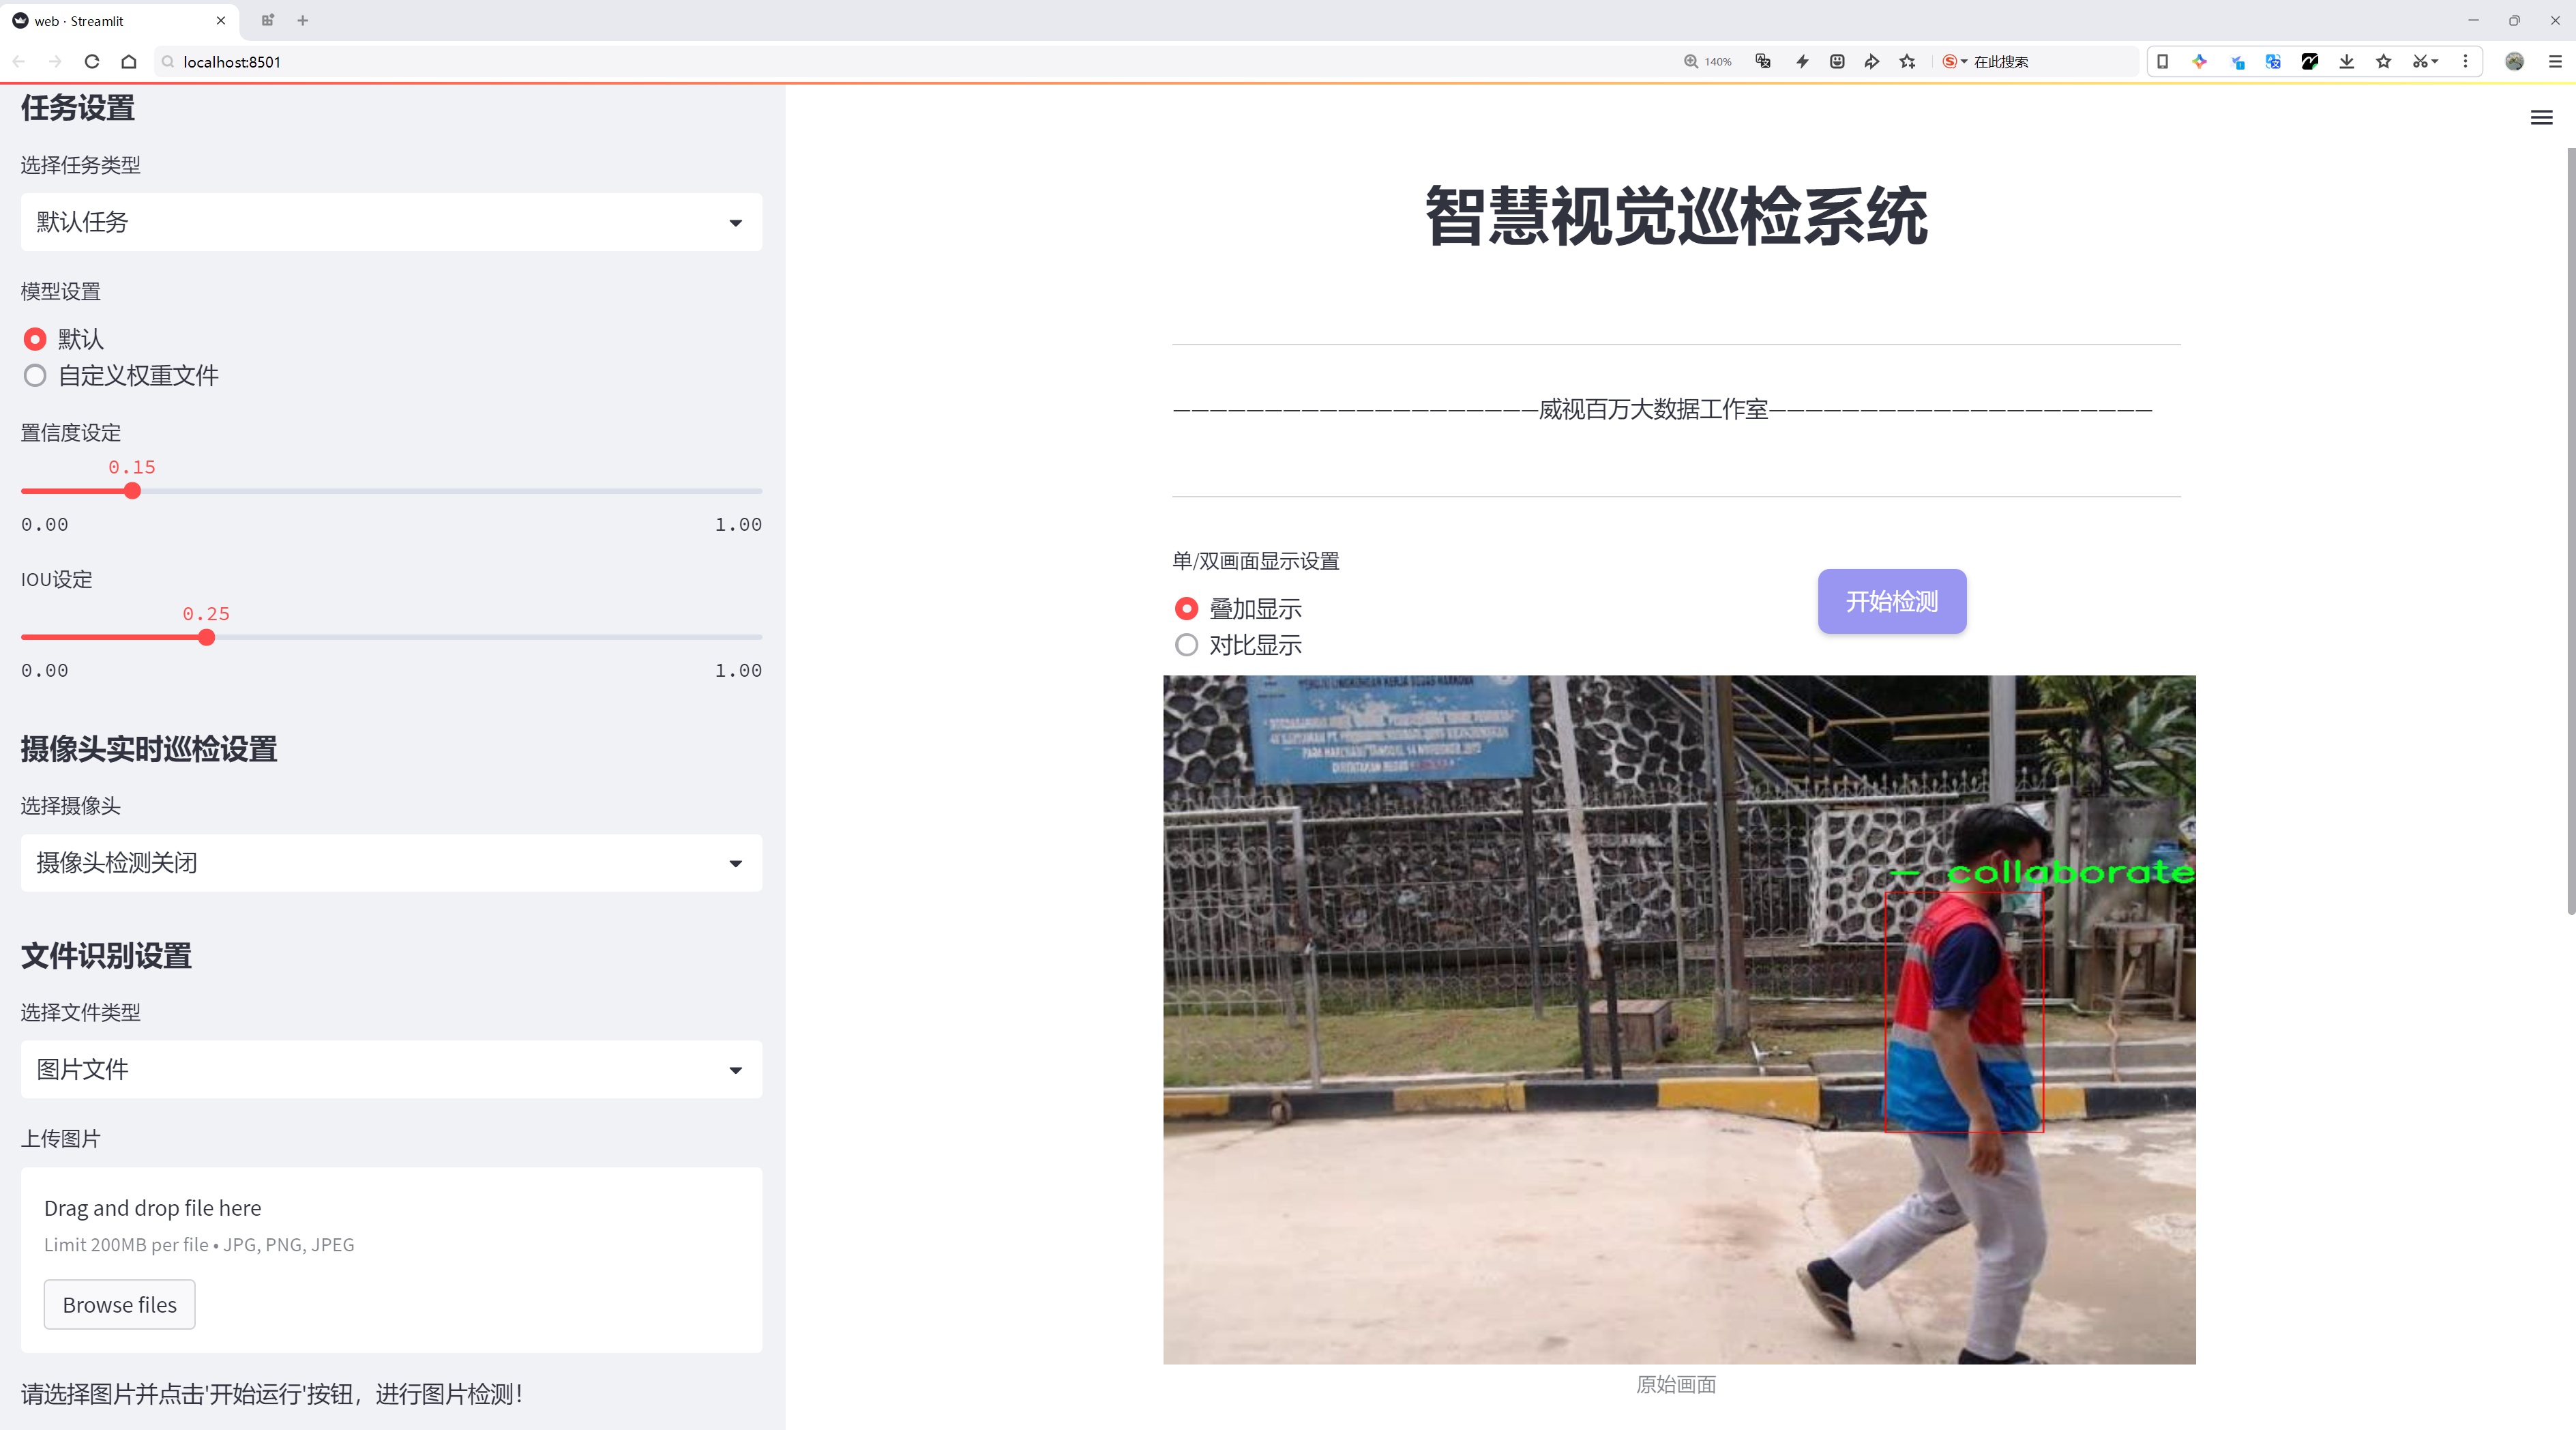
Task: Open the user profile avatar
Action: point(2514,62)
